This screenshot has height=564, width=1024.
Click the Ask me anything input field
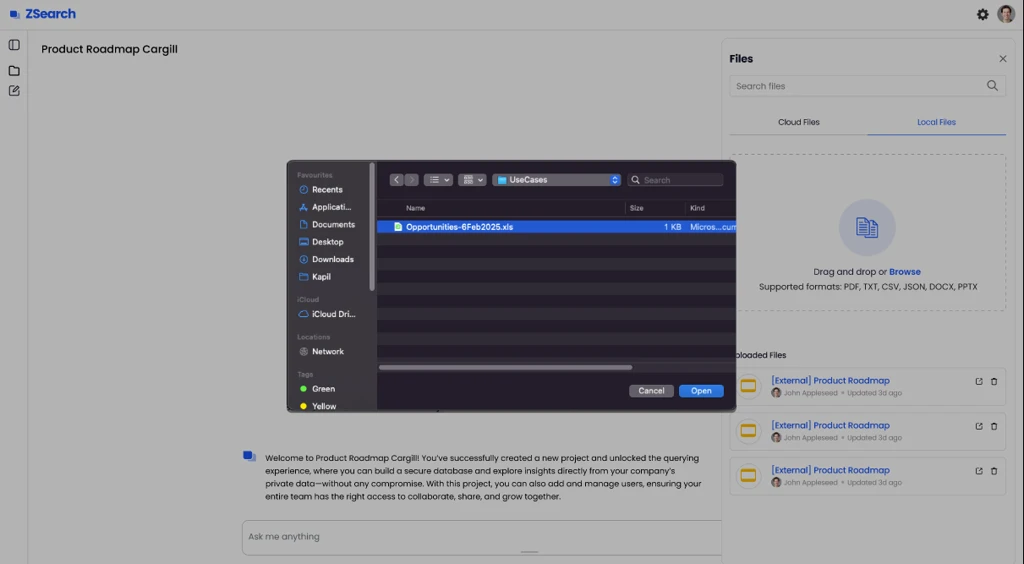click(480, 537)
